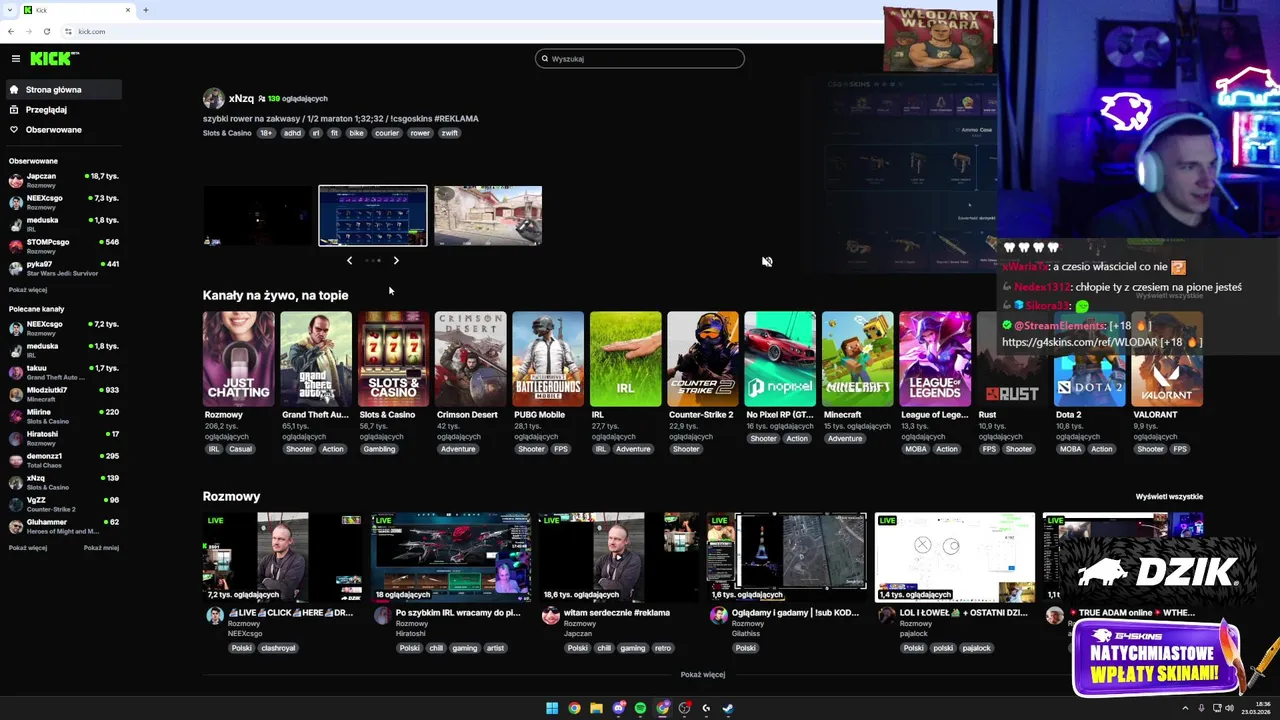Click Wyświetl wszystkie for Rozmowy

click(1169, 497)
